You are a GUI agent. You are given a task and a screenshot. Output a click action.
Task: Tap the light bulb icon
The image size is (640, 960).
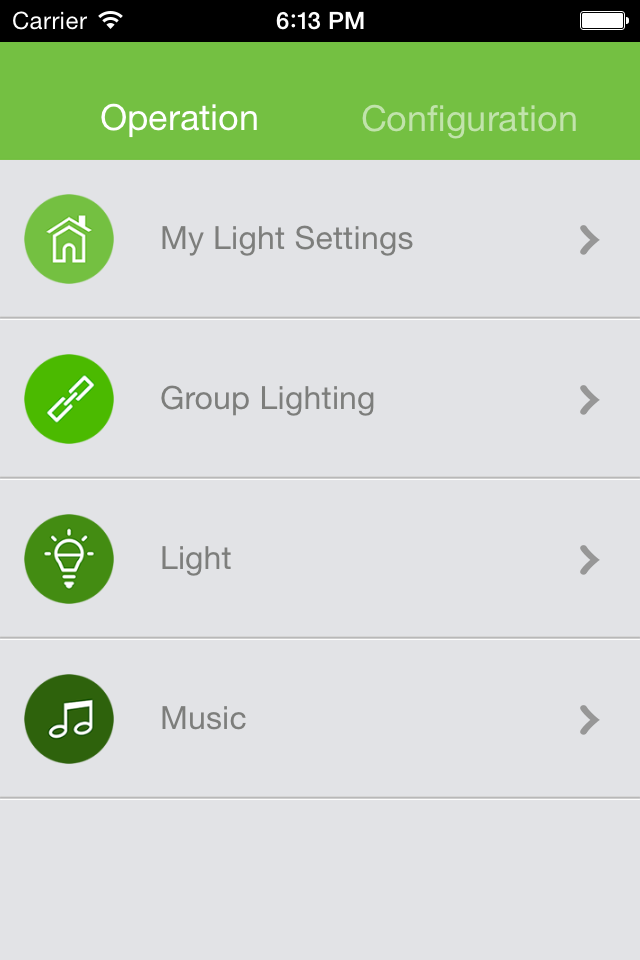(x=69, y=559)
